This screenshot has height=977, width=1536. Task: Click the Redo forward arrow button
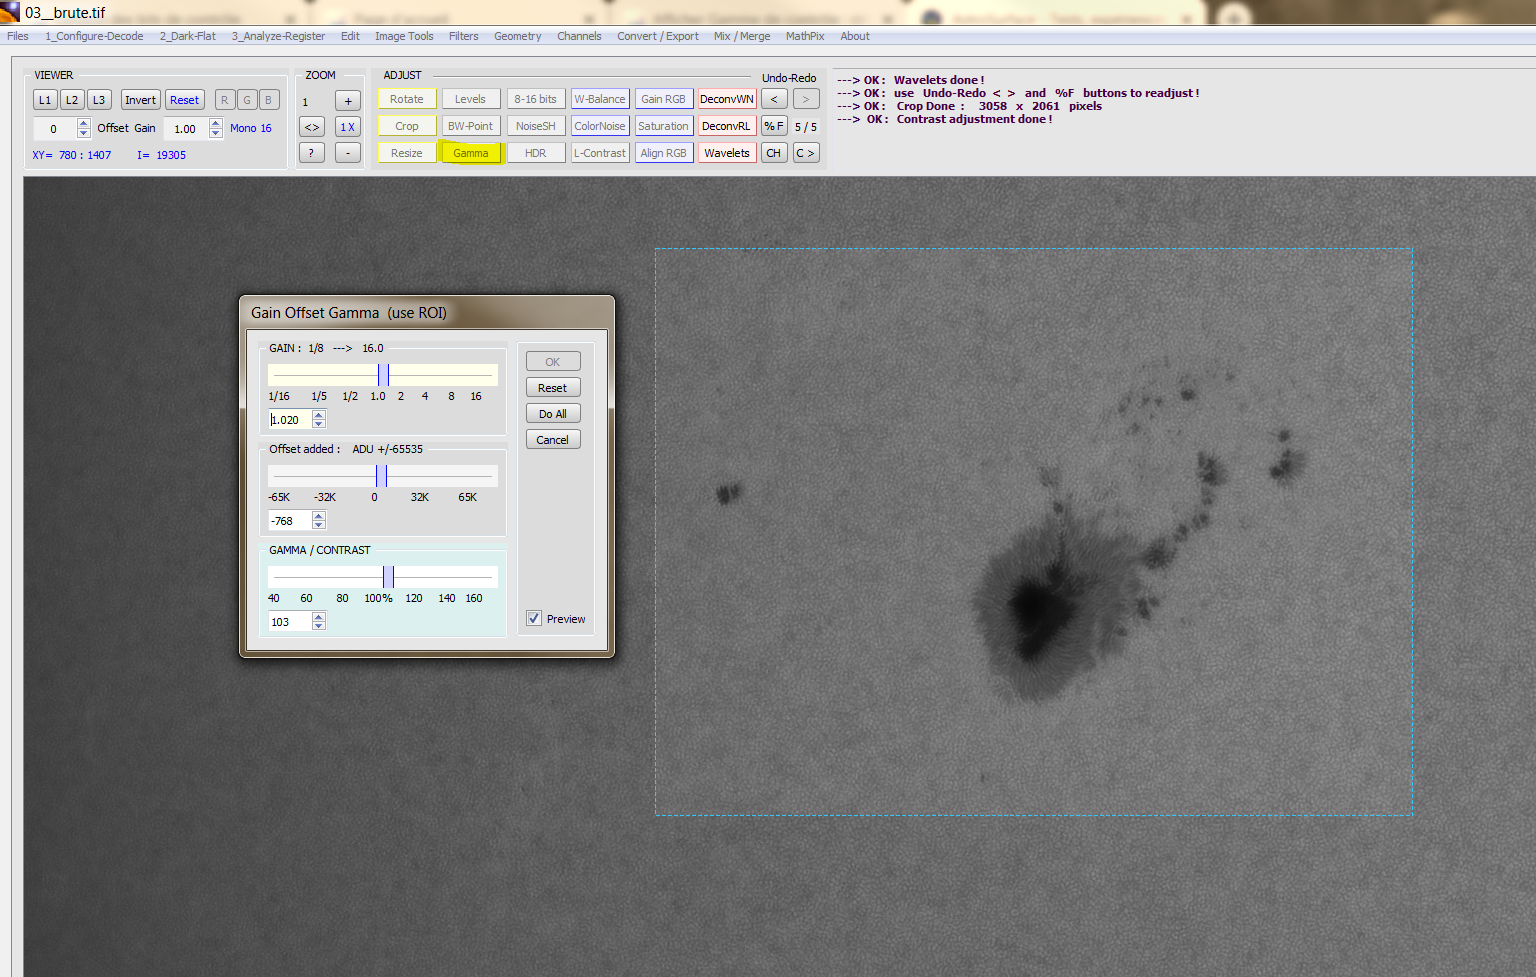coord(806,99)
